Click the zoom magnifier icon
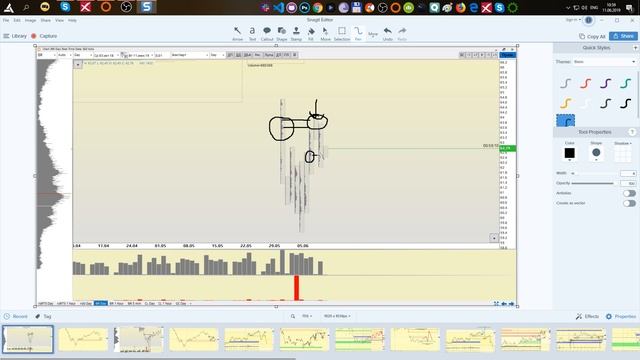Screen dimensions: 640x360 pyautogui.click(x=293, y=316)
